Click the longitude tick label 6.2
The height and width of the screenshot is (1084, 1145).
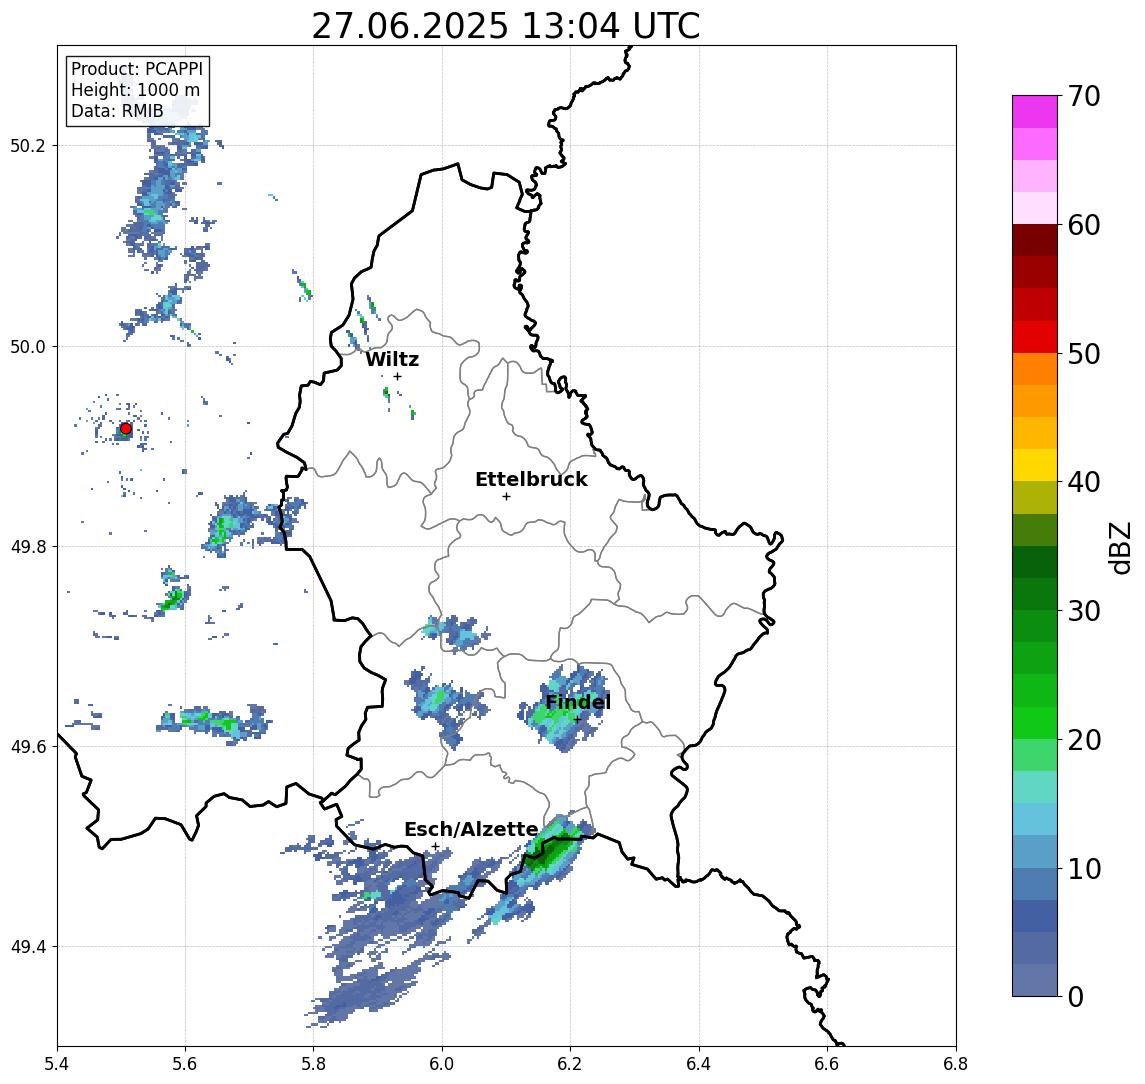pos(570,1064)
